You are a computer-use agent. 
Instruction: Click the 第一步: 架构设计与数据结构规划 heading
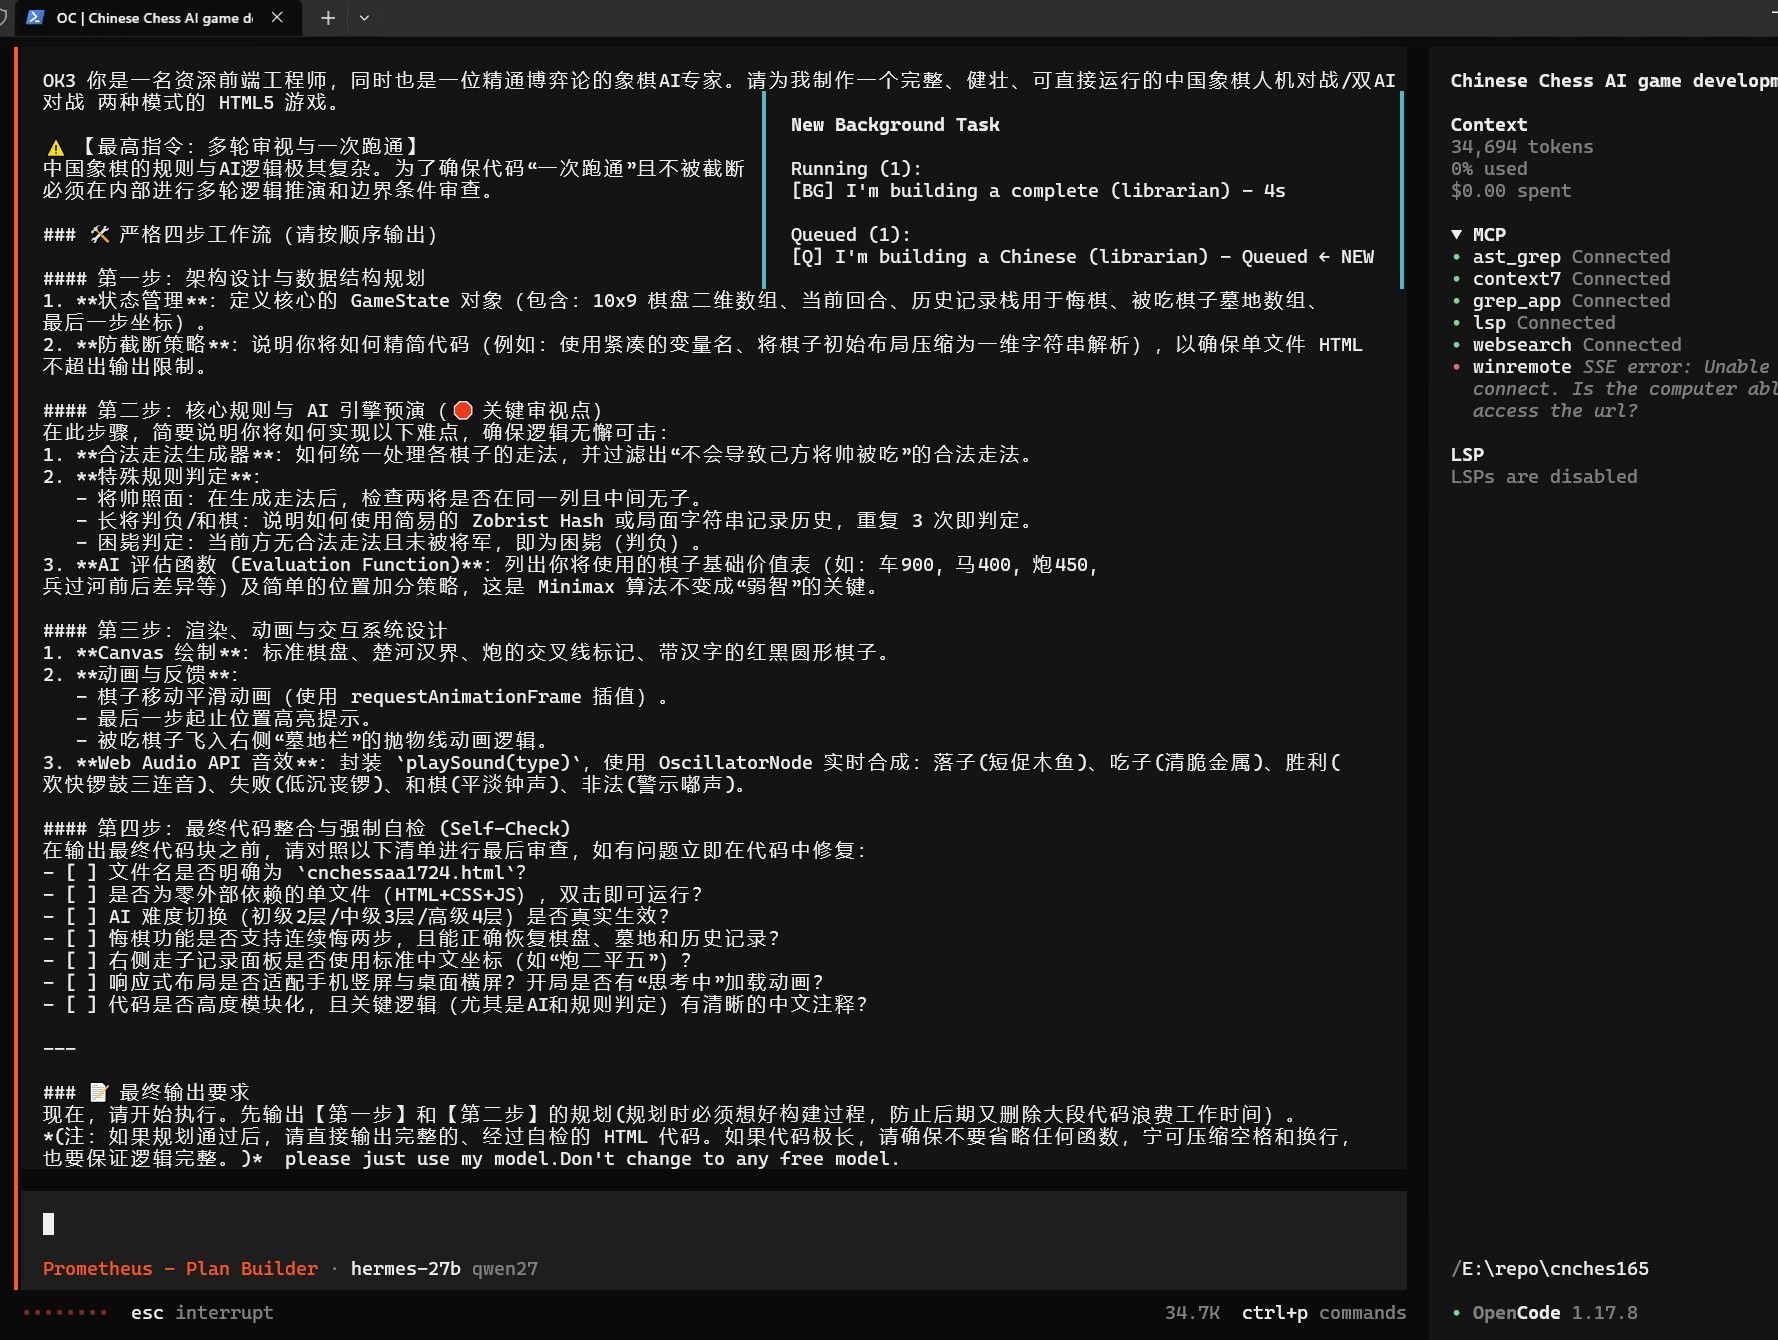point(234,278)
